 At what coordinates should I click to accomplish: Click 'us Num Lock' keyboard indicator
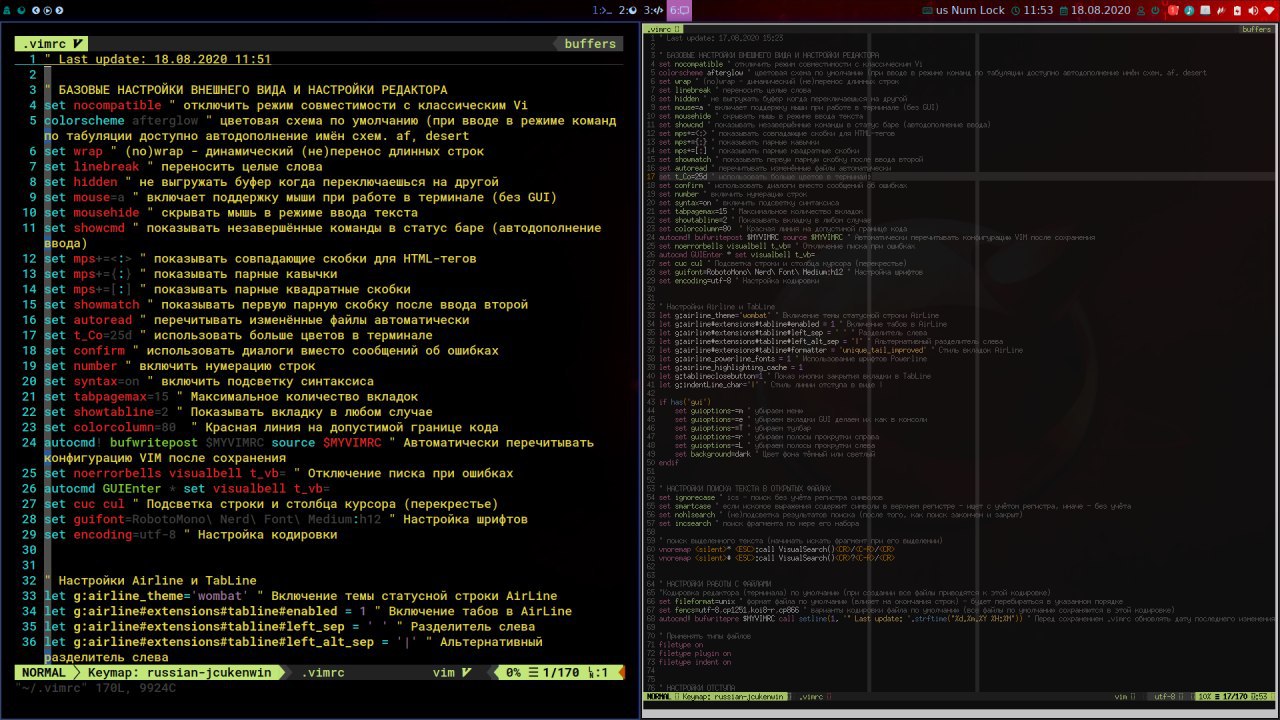[970, 10]
